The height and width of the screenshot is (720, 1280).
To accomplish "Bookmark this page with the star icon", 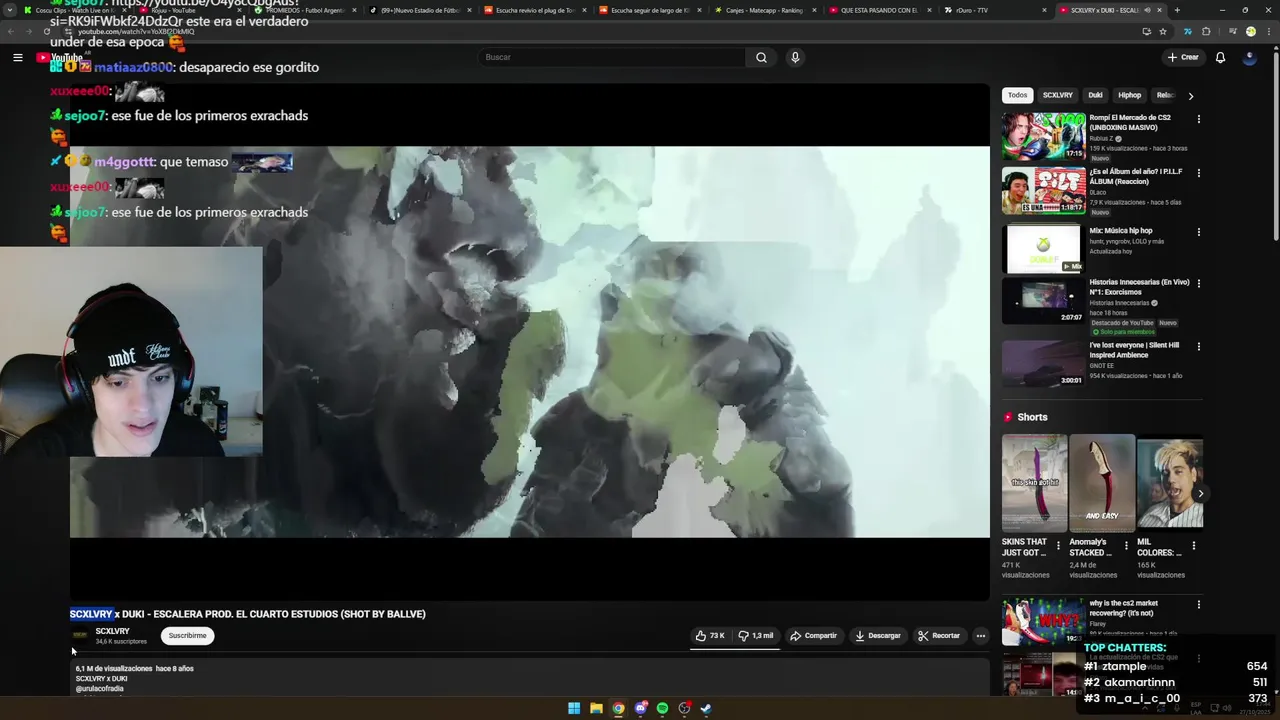I will [x=1163, y=31].
